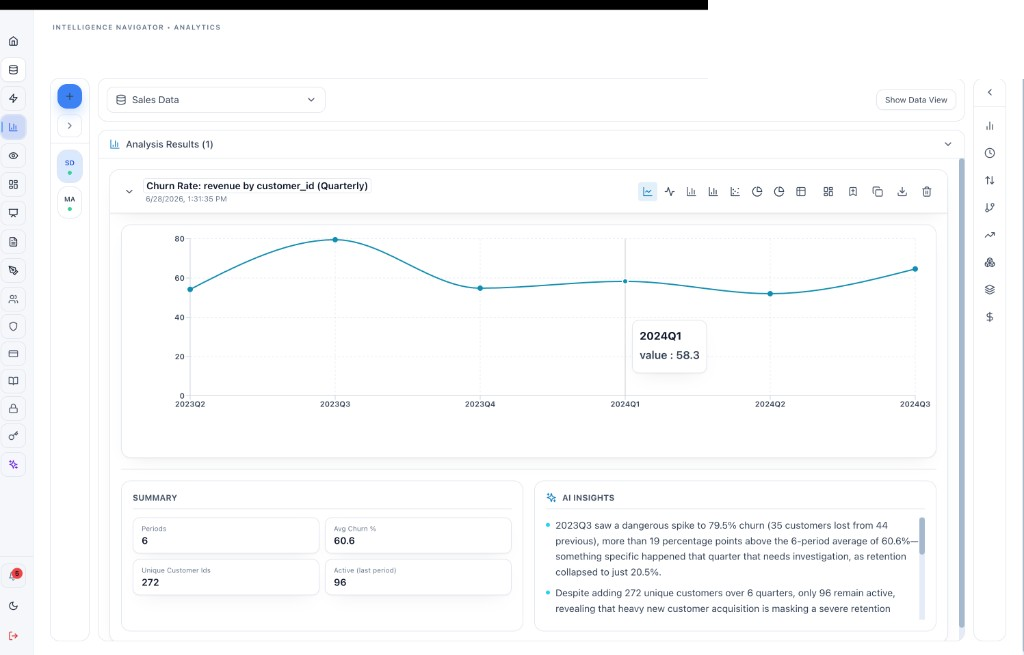
Task: Click the Unique Customer Ids 272 card
Action: coord(226,577)
